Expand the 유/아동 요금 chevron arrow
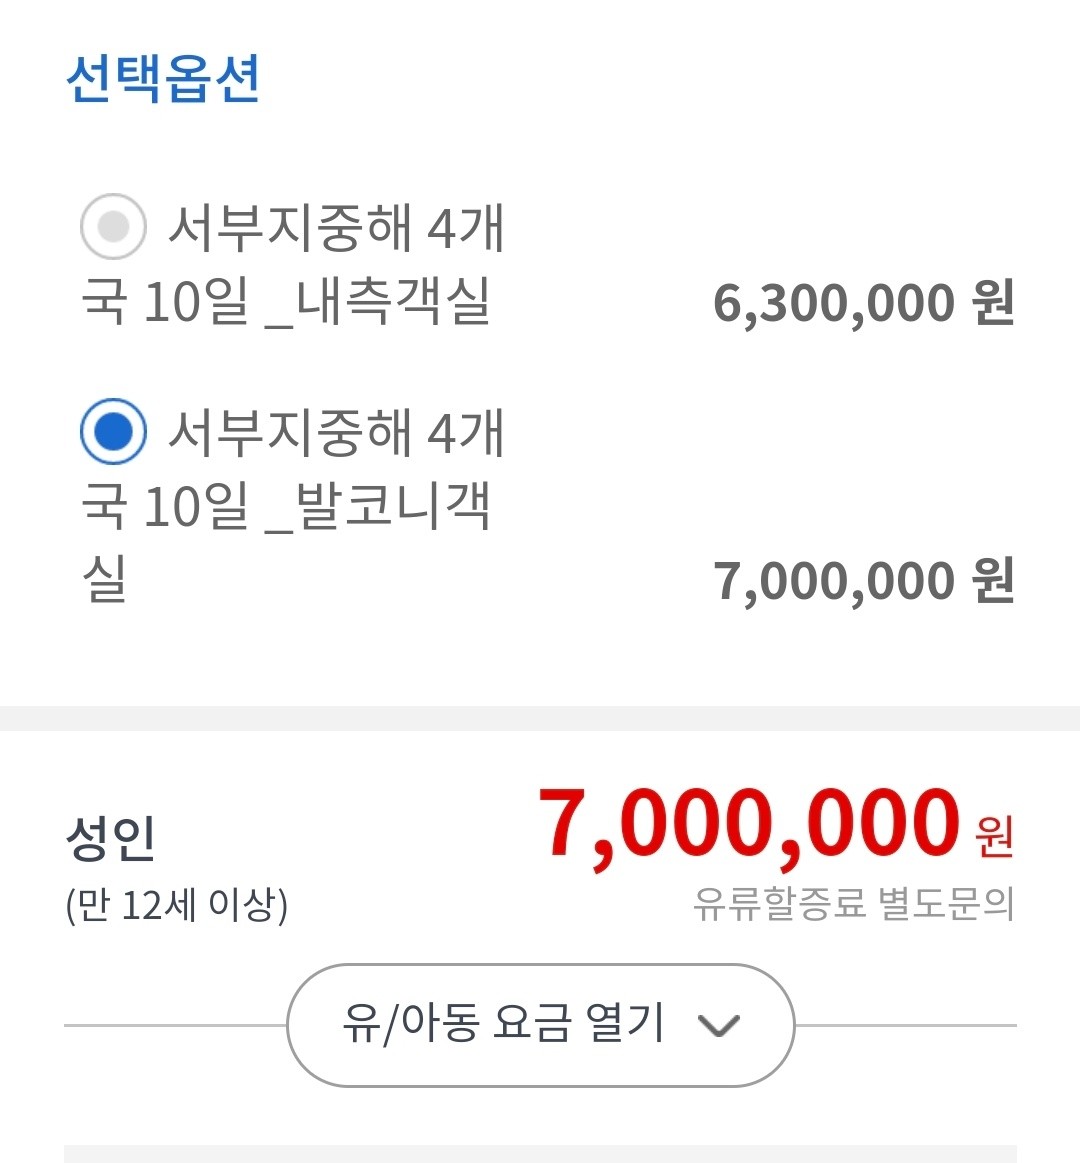This screenshot has height=1163, width=1080. [x=718, y=1025]
